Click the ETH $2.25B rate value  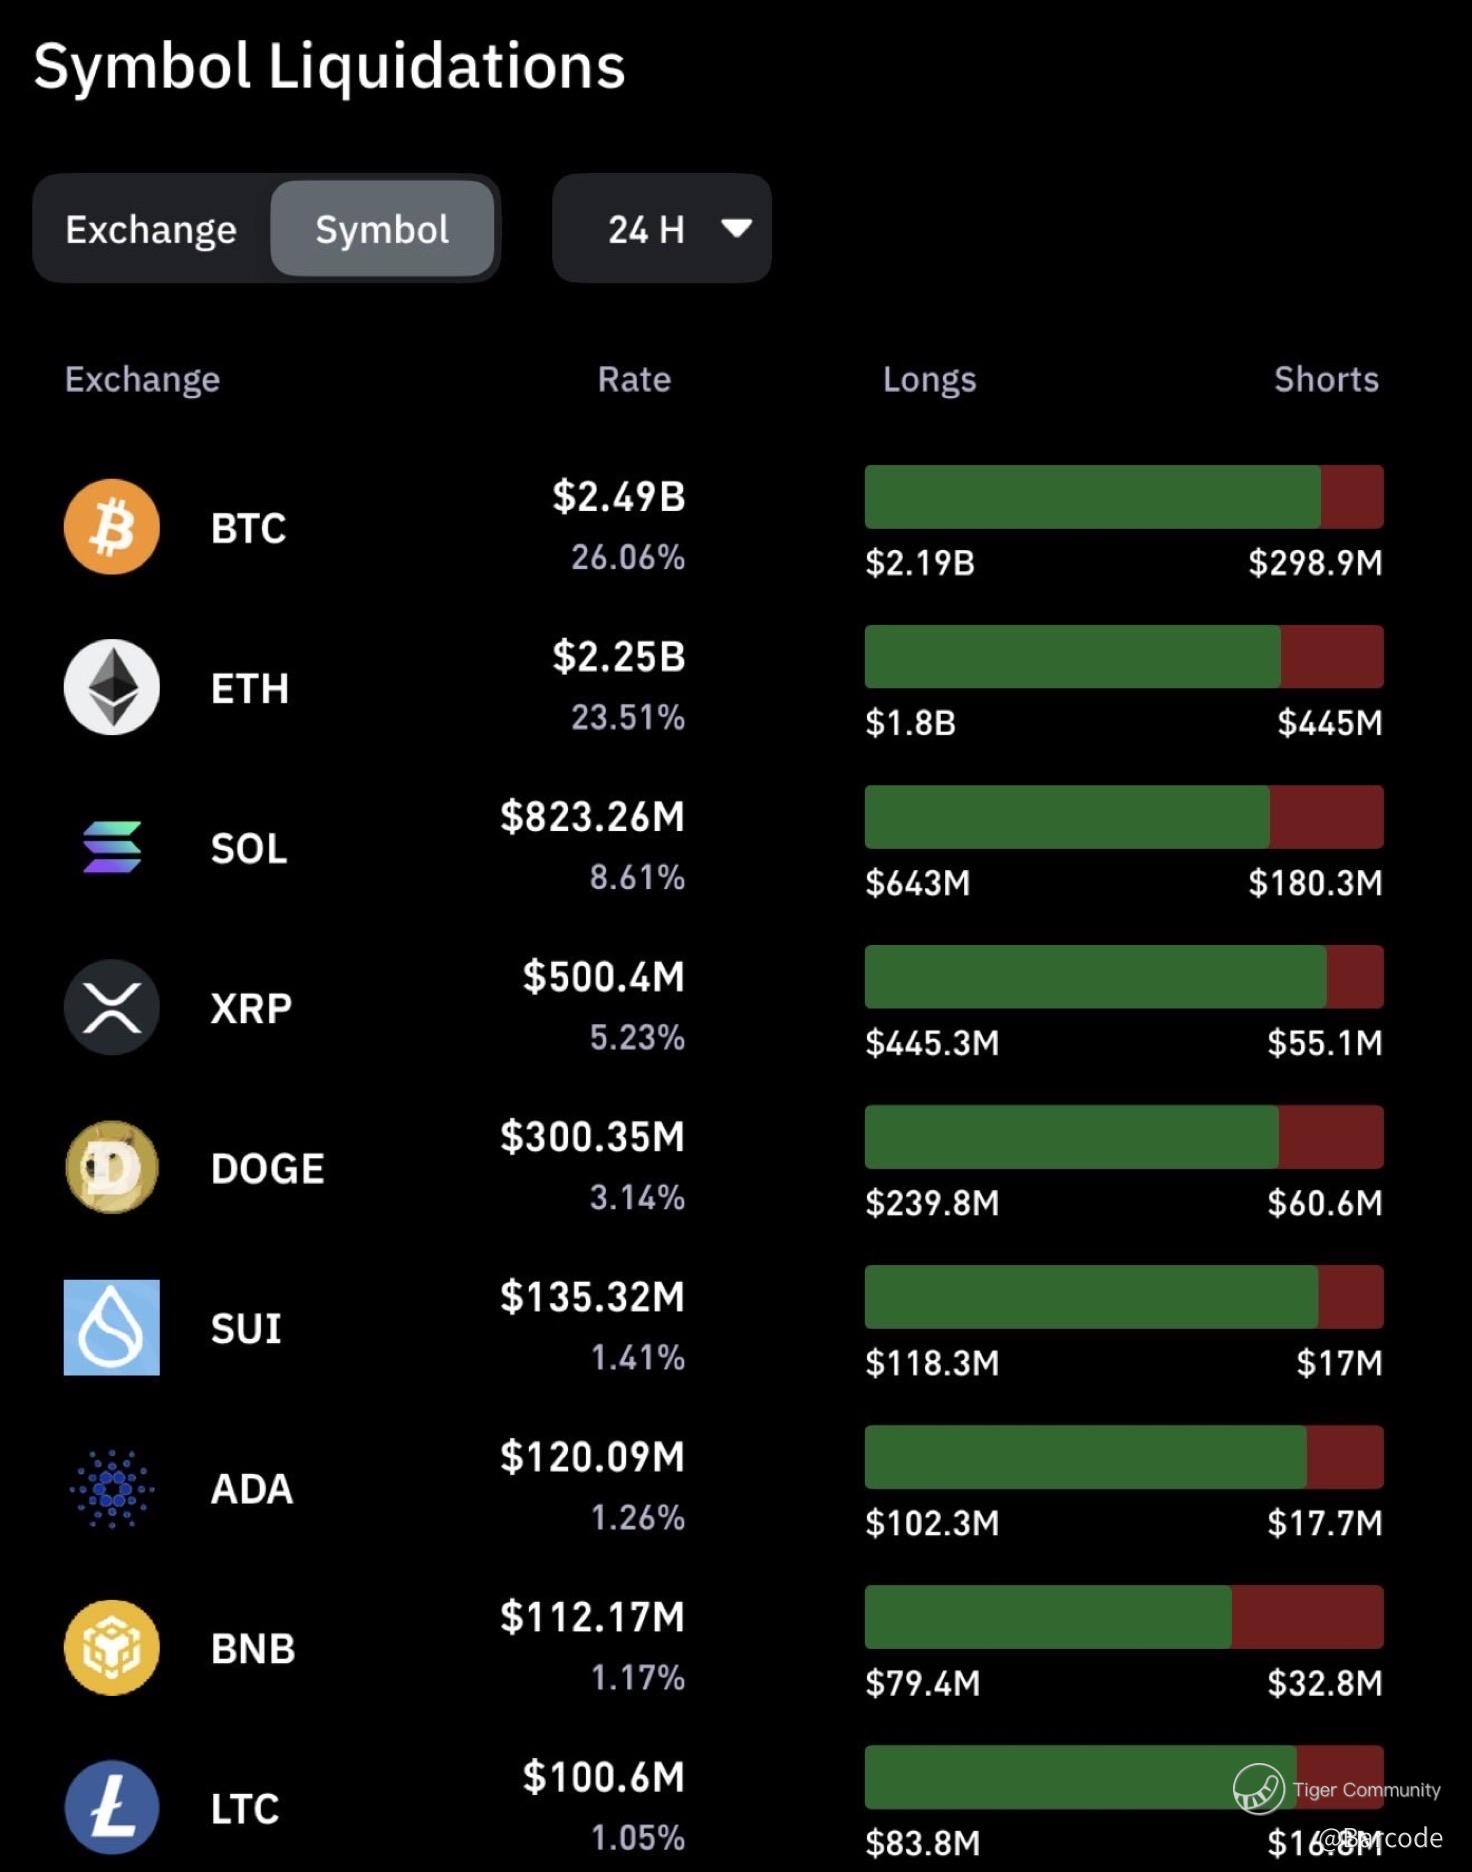(x=619, y=657)
